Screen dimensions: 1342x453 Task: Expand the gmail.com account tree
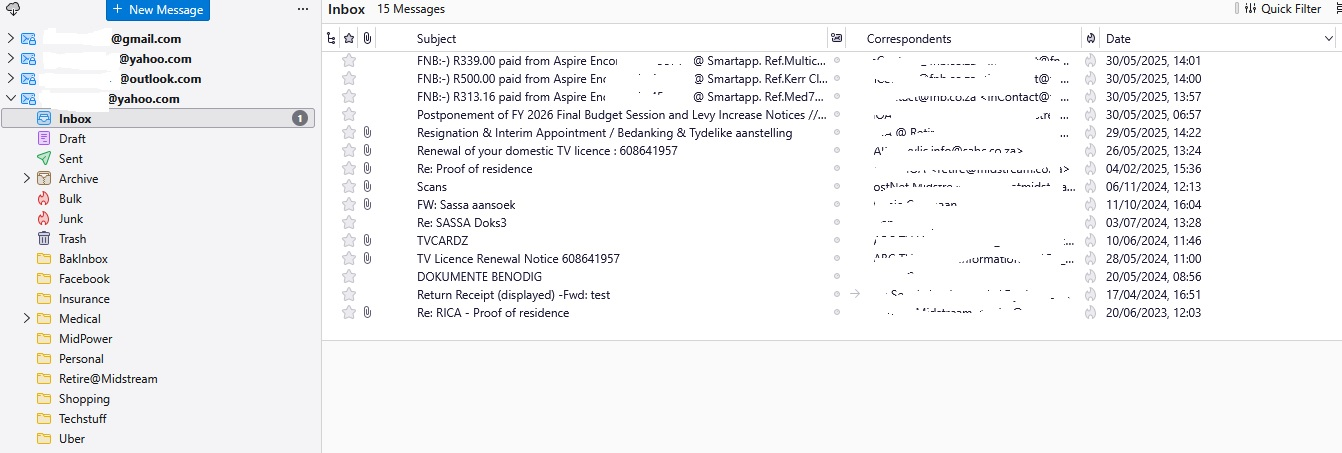point(10,39)
